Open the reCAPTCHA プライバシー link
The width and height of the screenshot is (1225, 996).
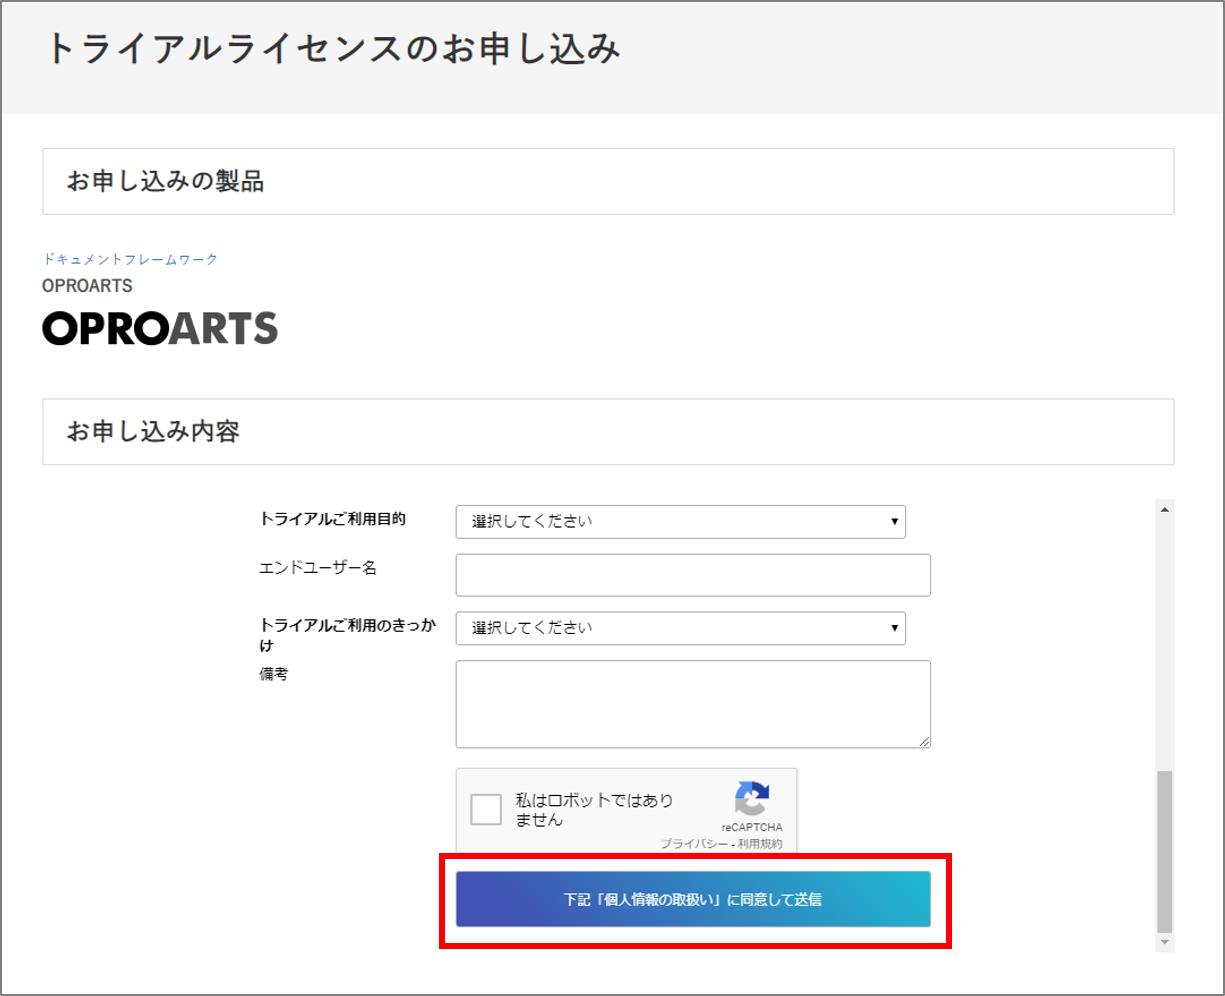click(692, 844)
